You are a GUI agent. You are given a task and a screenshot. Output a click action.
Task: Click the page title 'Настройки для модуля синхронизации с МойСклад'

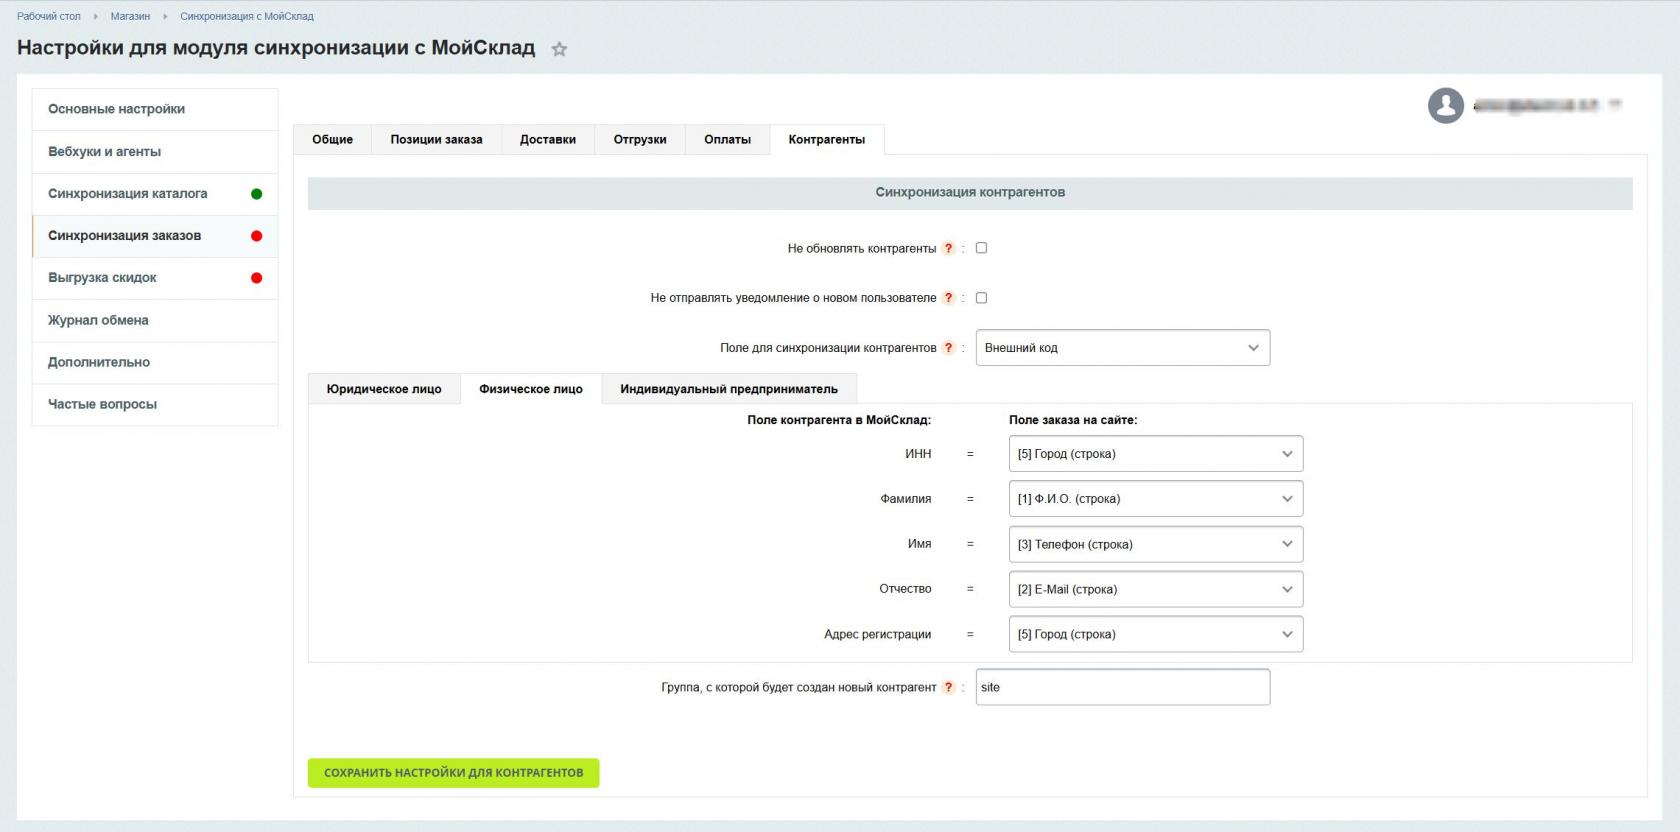[x=276, y=48]
